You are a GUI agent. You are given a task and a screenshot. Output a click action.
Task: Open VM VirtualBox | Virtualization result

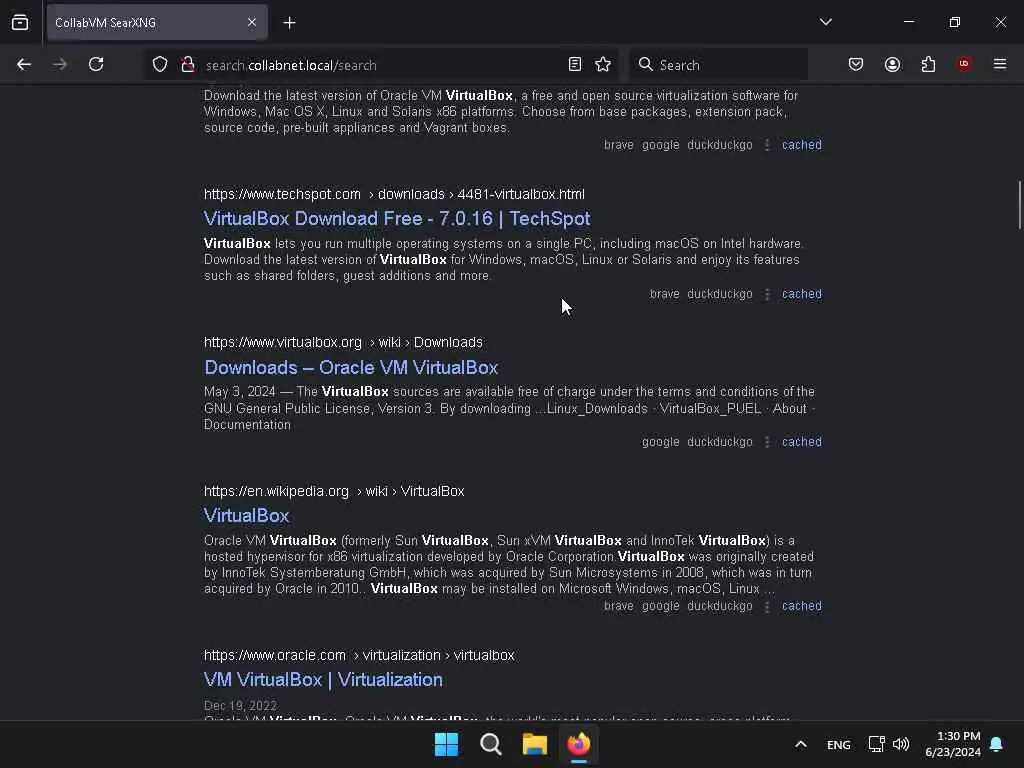[x=323, y=680]
